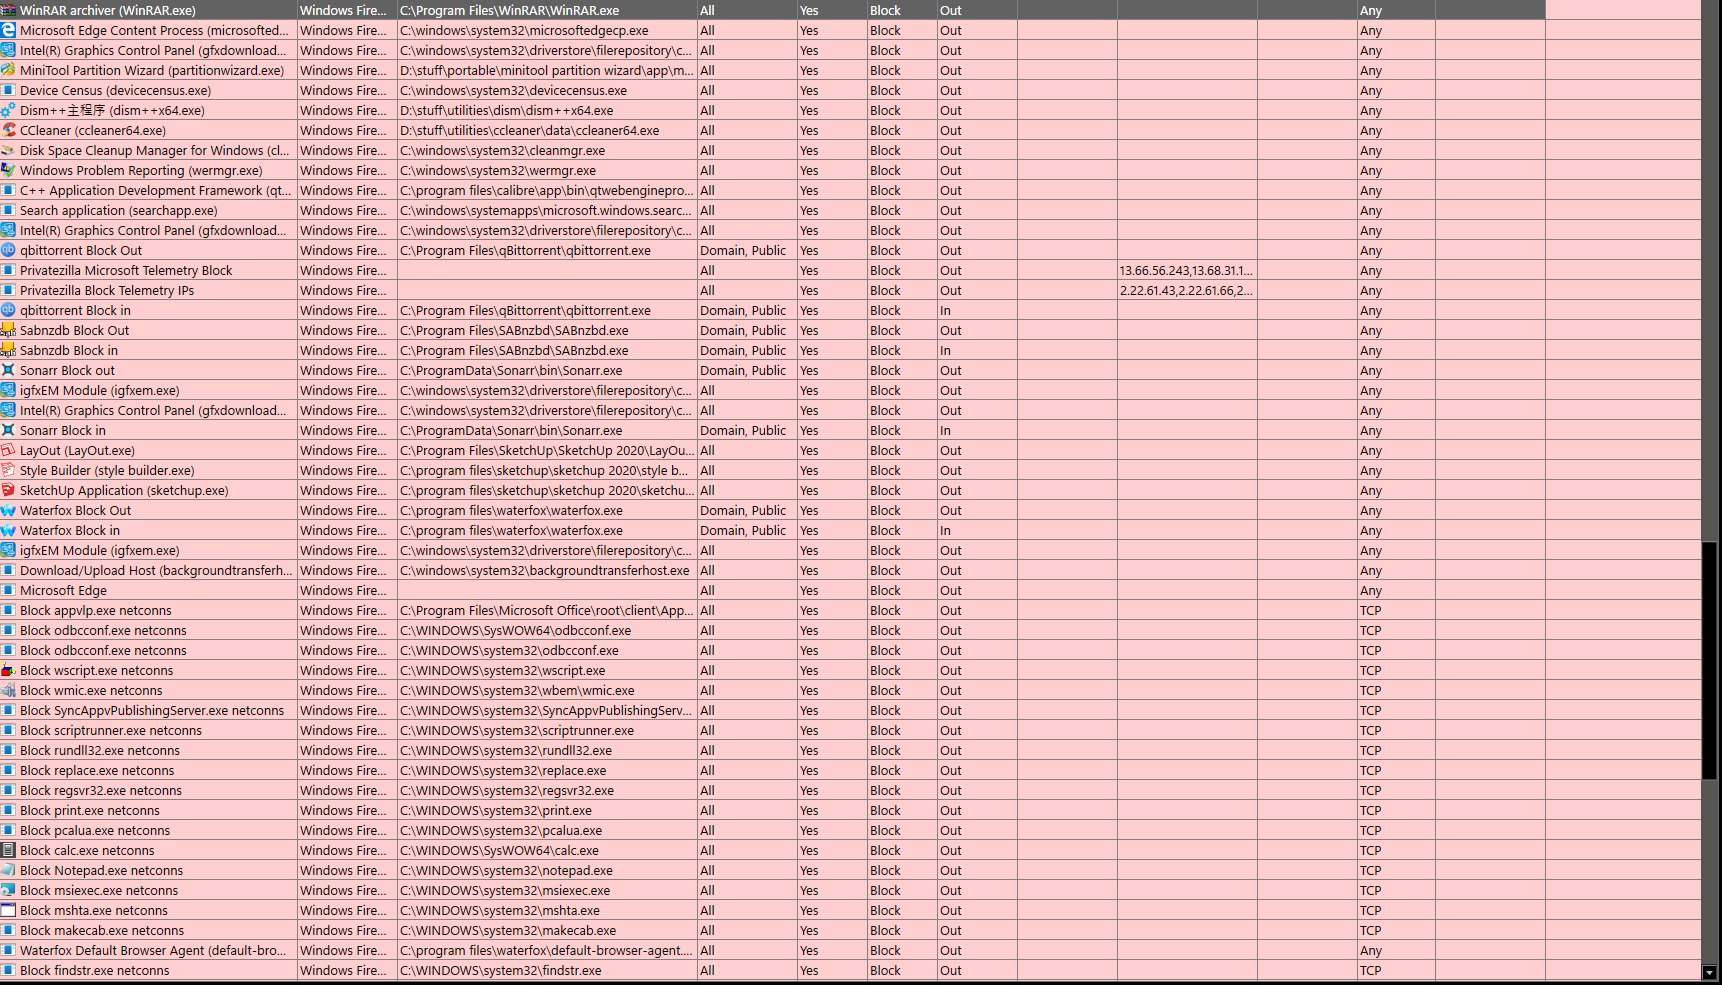The height and width of the screenshot is (985, 1722).
Task: Click the SysWOW64\odbcconf.exe path cell
Action: click(547, 630)
